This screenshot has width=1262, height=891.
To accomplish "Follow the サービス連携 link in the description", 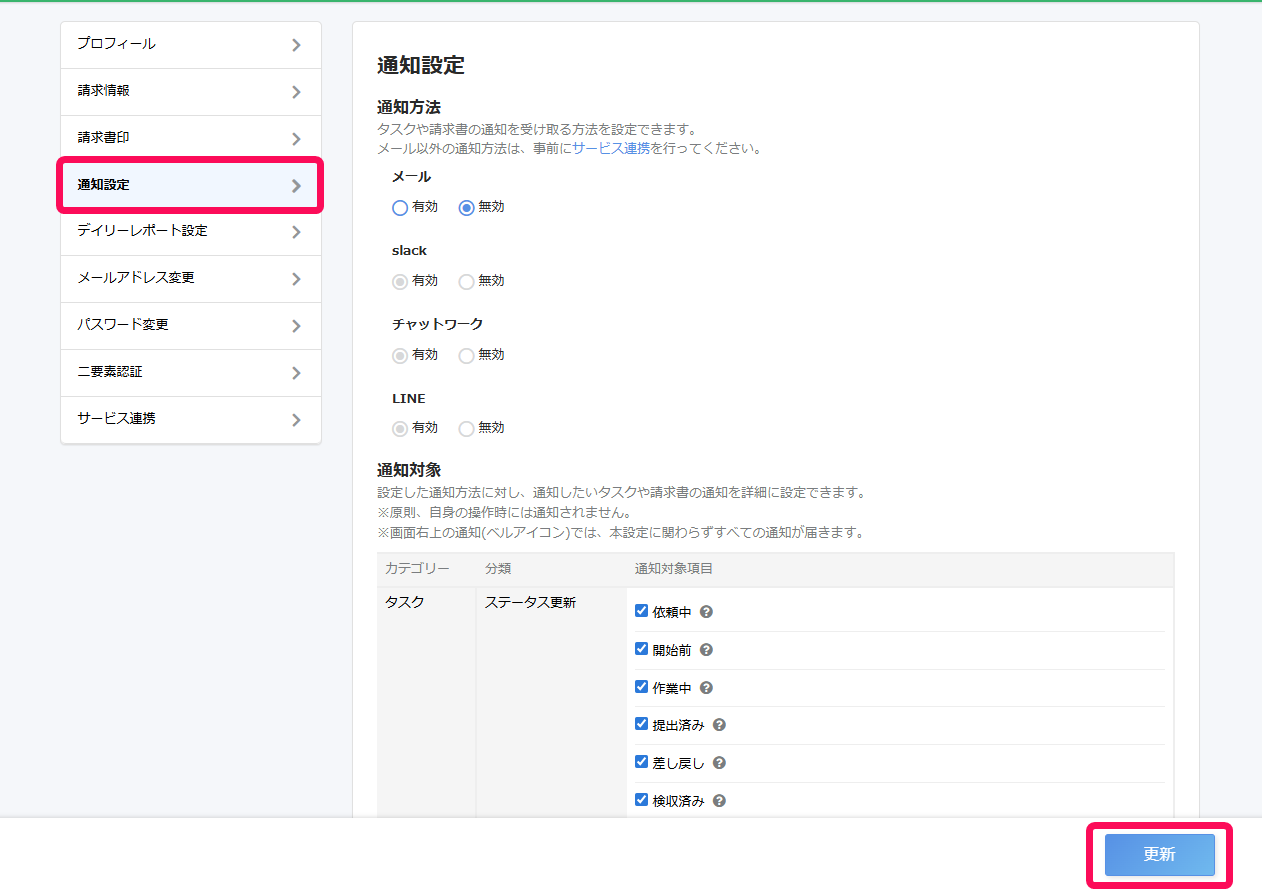I will coord(611,148).
